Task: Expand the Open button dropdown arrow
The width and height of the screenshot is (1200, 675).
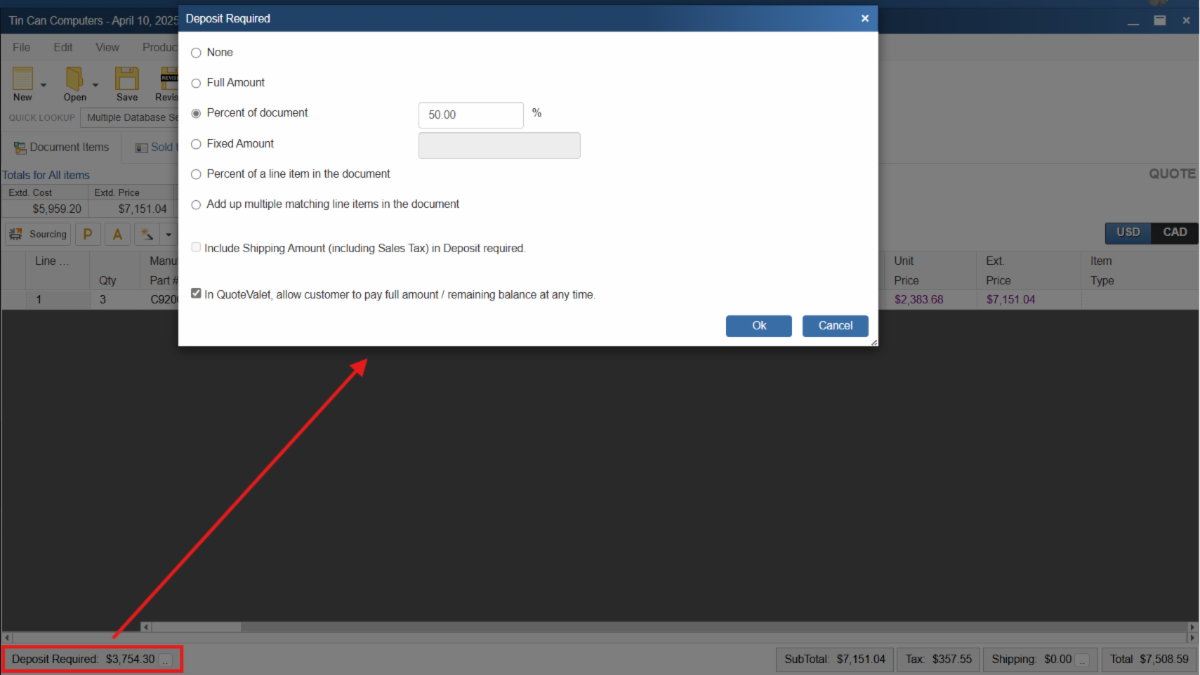Action: tap(95, 85)
